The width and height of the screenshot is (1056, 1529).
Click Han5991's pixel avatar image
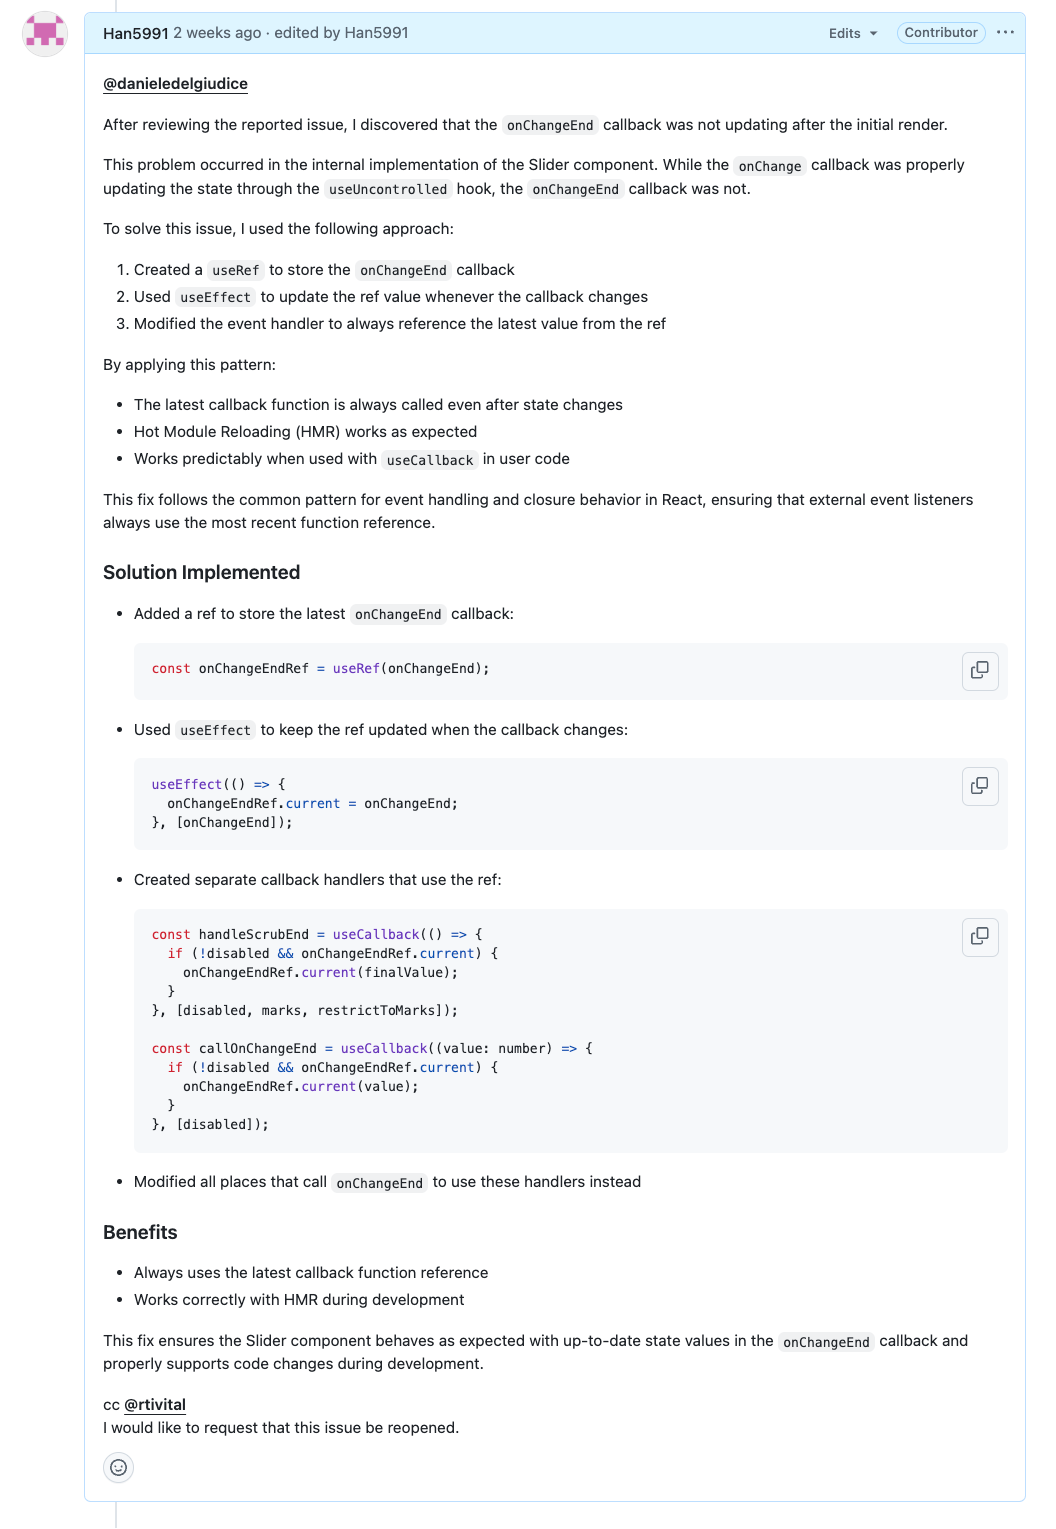[44, 33]
